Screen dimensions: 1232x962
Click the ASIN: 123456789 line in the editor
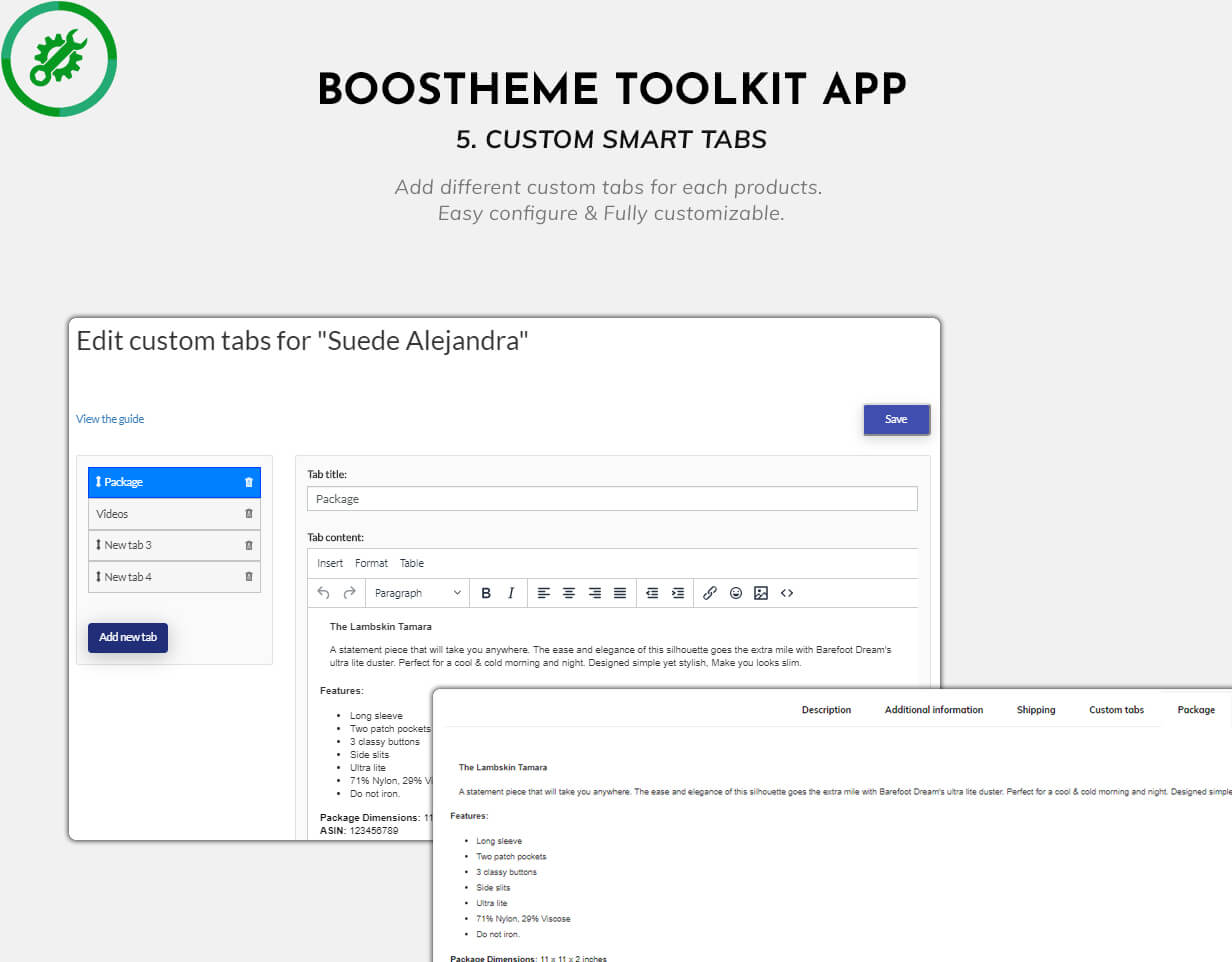pos(359,831)
